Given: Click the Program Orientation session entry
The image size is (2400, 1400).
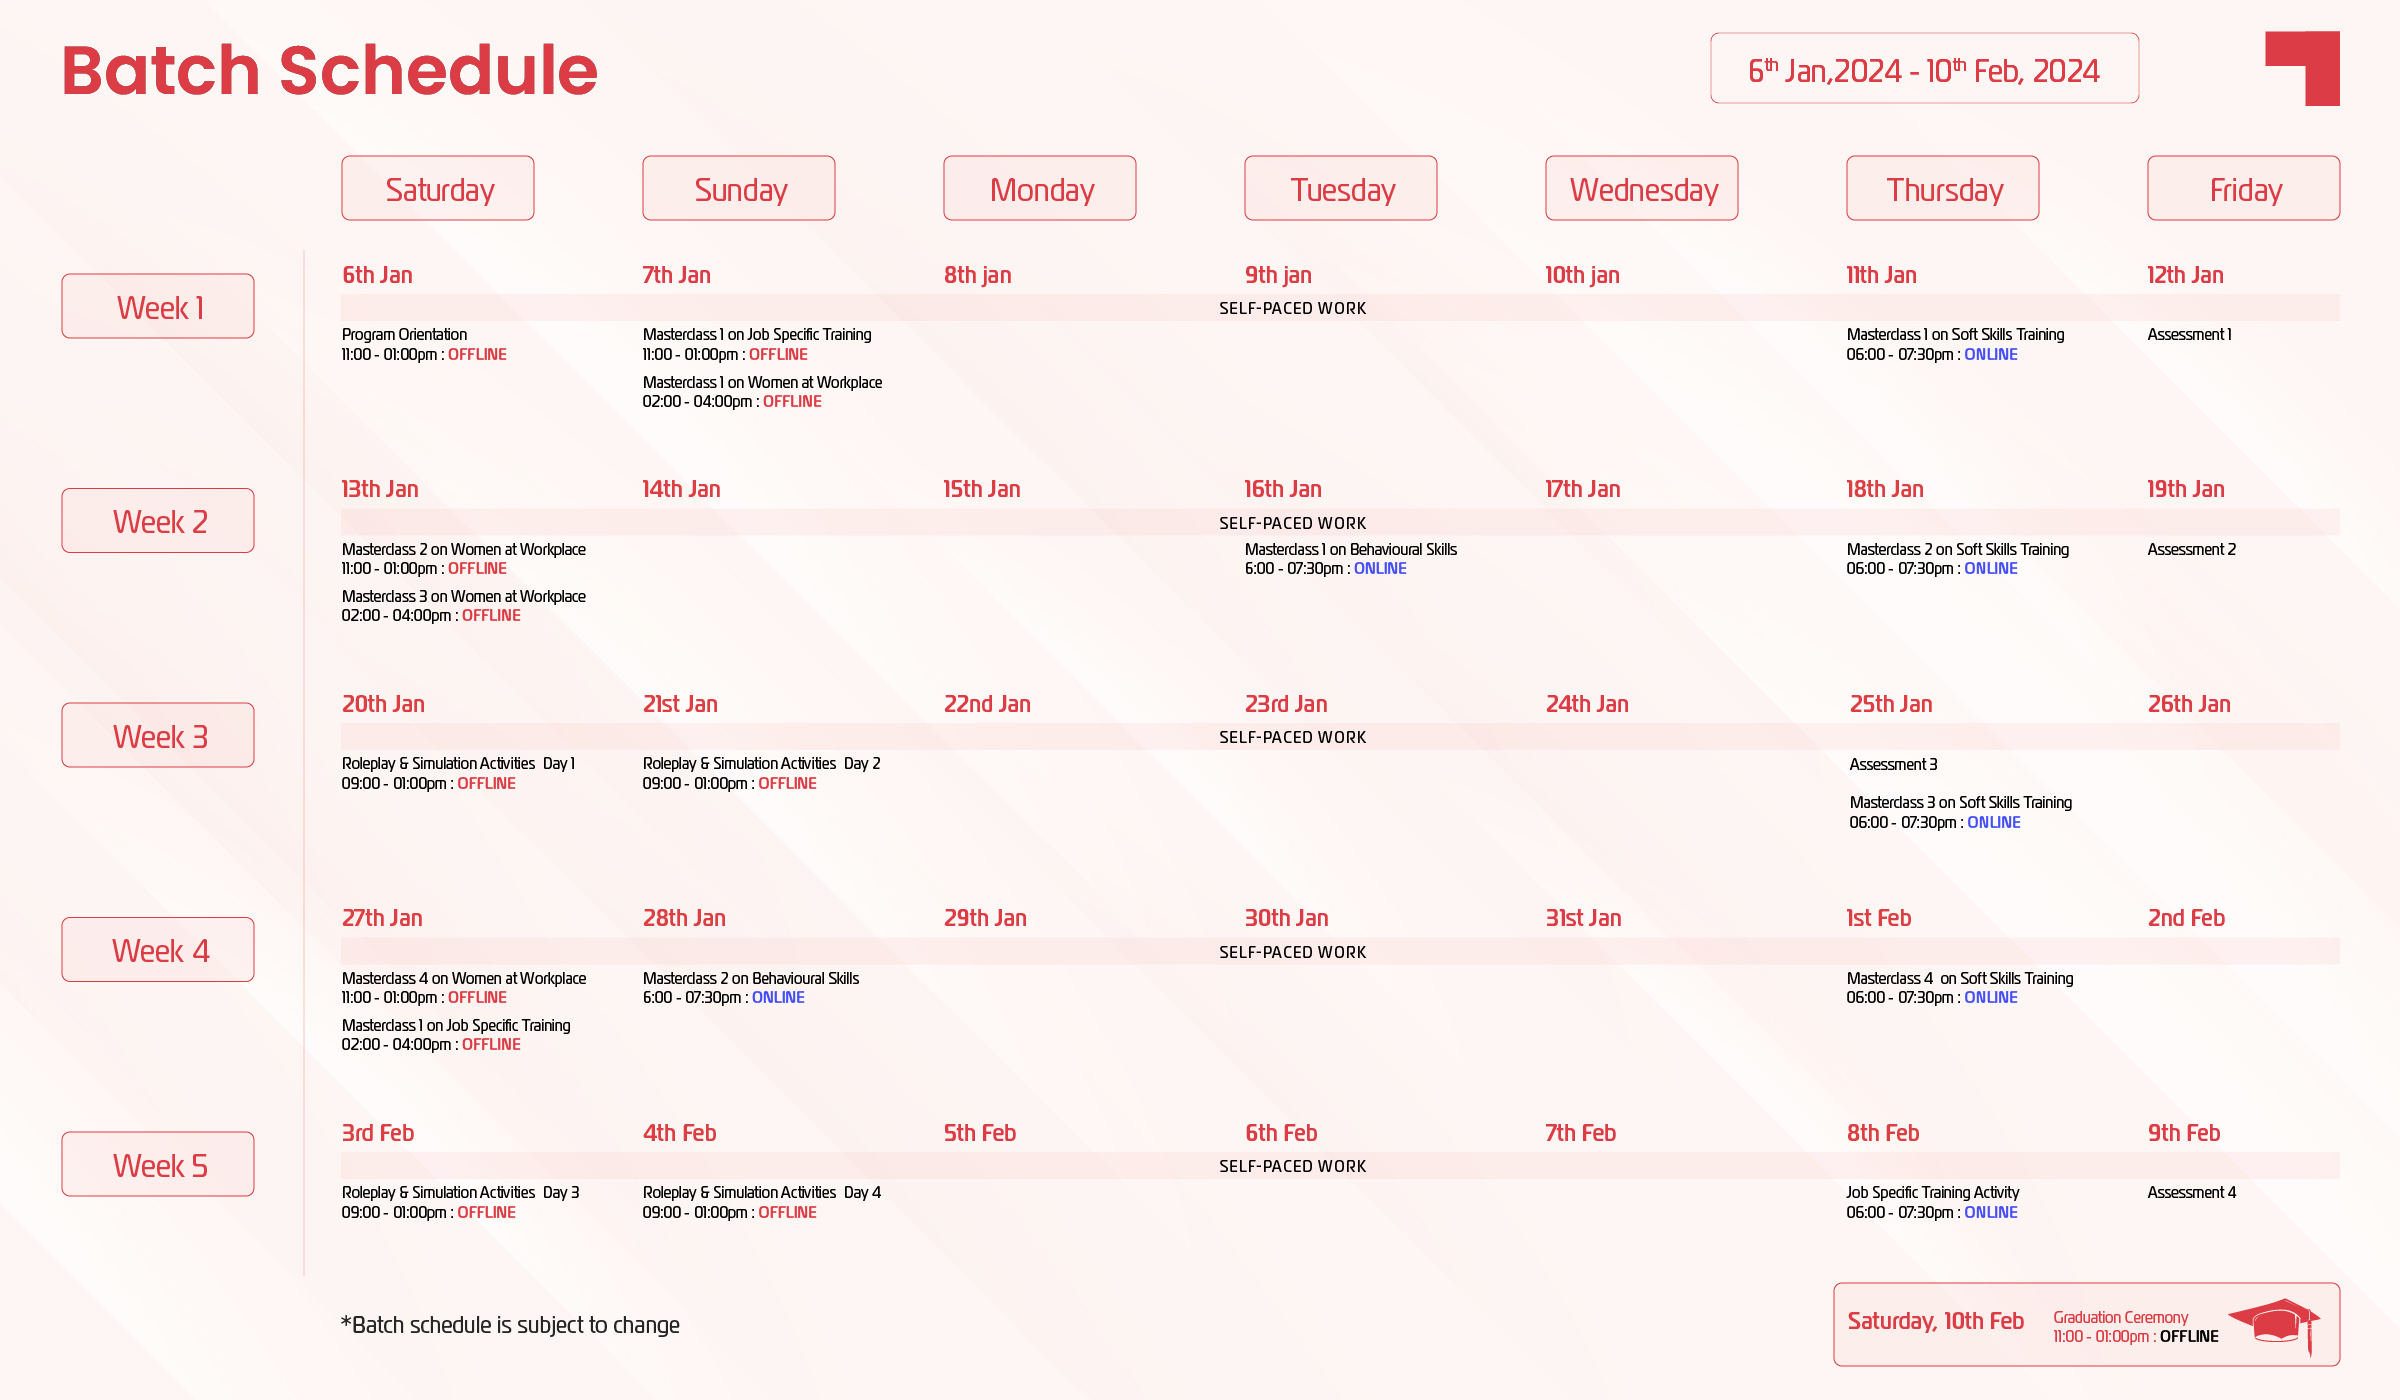Looking at the screenshot, I should click(x=424, y=344).
